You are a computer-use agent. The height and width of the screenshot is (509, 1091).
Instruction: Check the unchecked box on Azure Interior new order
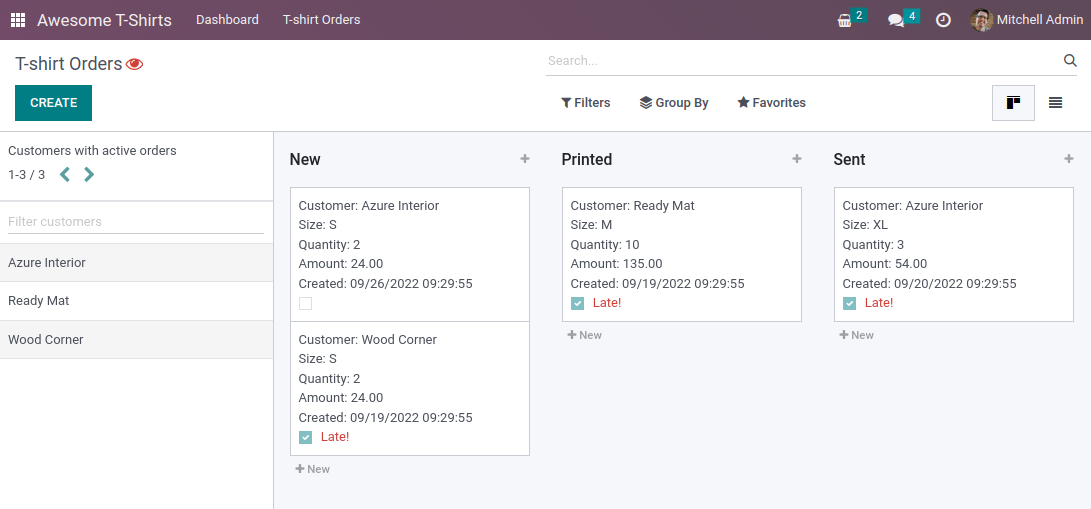[305, 304]
